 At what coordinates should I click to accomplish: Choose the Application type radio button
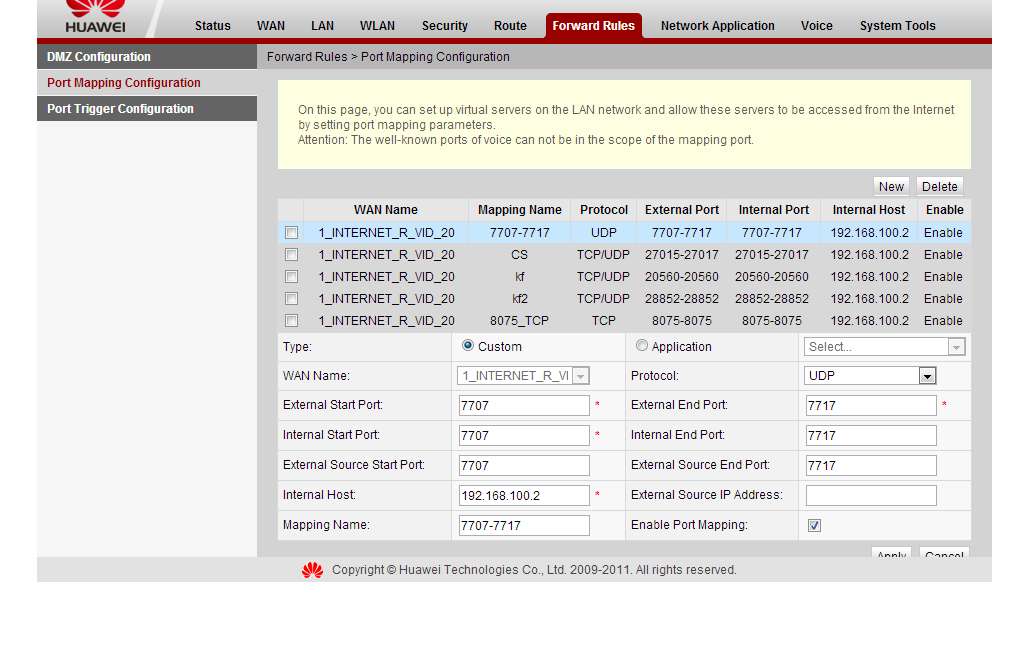point(642,346)
